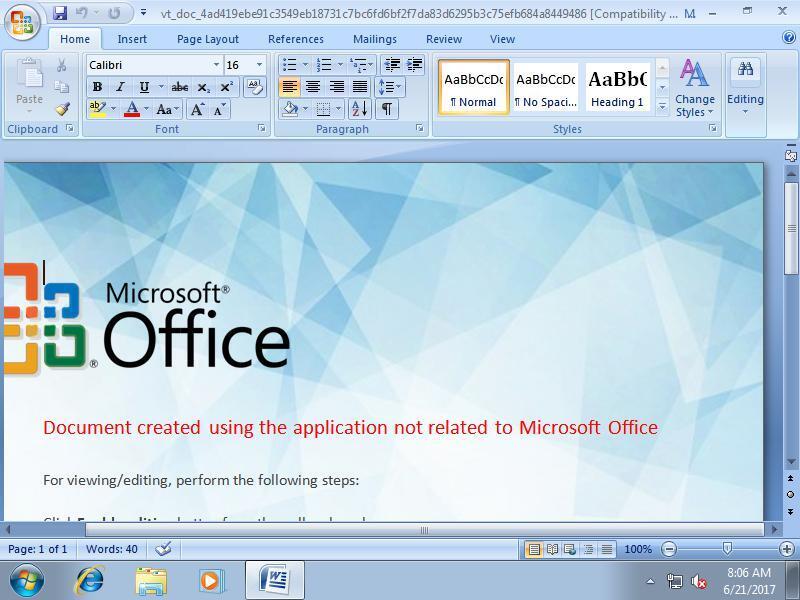
Task: Save document via Quick Access icon
Action: [60, 13]
